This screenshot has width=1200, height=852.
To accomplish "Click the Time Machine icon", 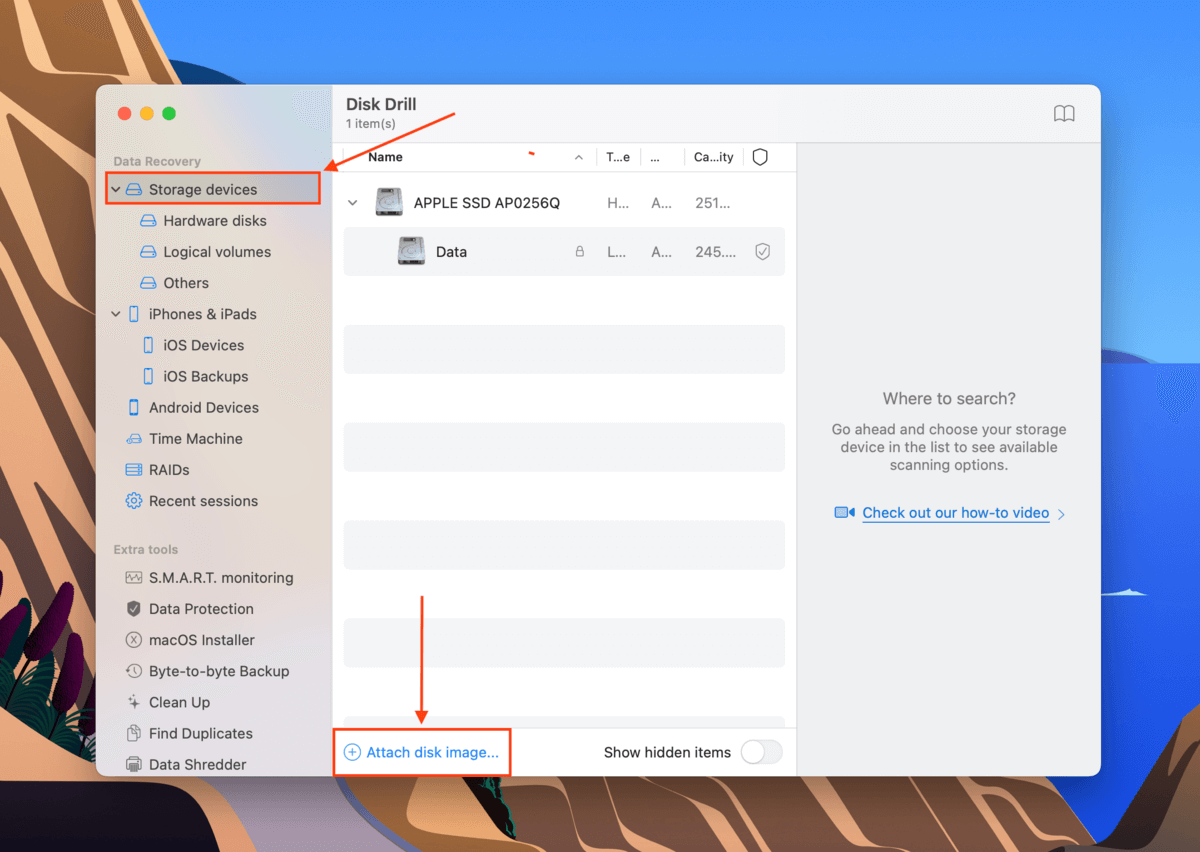I will (x=134, y=439).
